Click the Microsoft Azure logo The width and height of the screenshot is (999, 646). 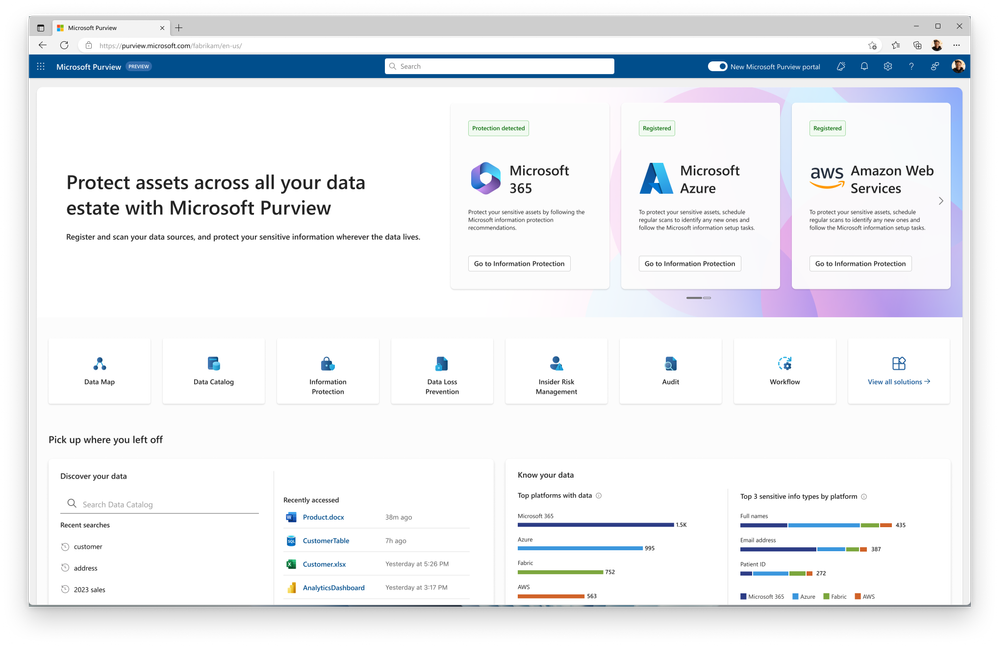click(656, 178)
